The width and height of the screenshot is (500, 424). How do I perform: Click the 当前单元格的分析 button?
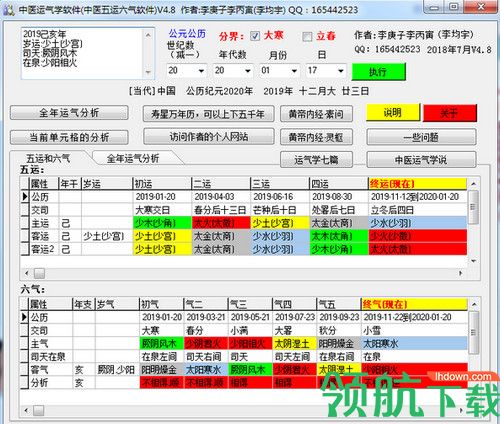pos(69,137)
